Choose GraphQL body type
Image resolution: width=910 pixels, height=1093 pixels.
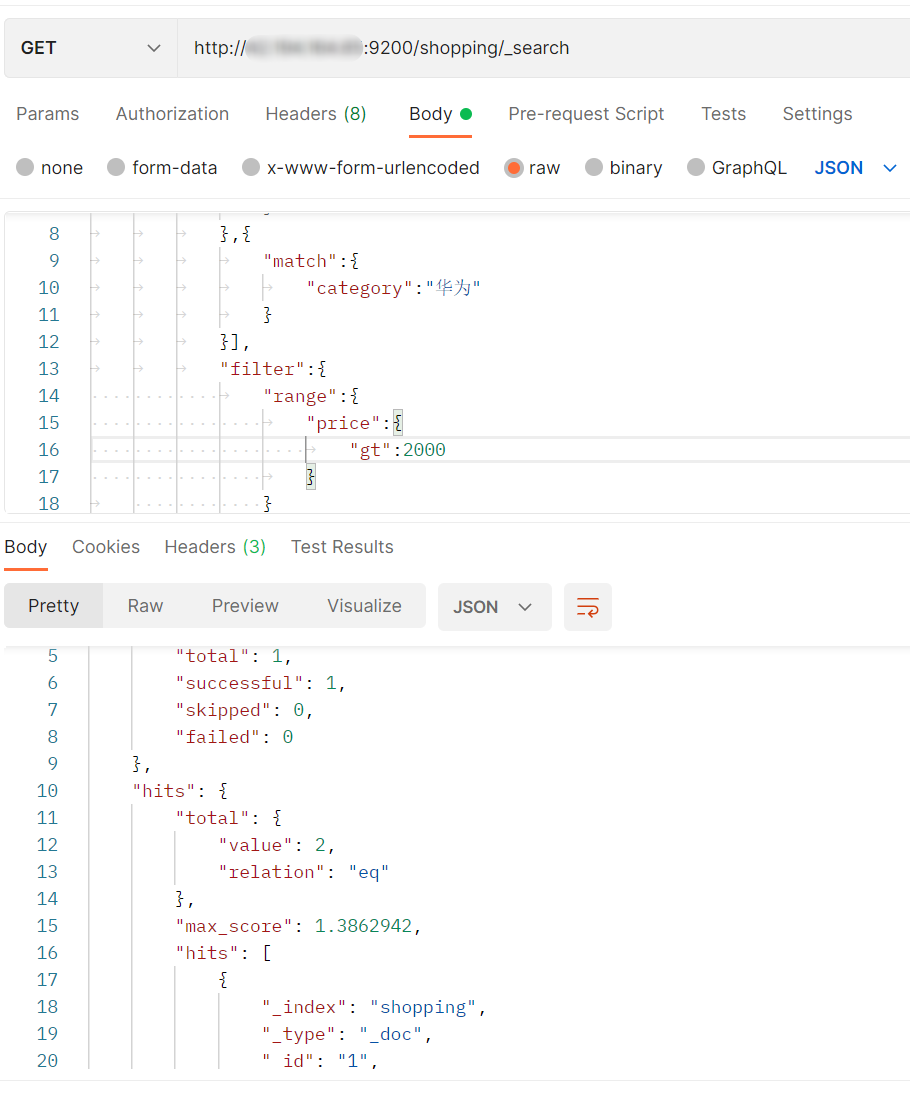tap(696, 168)
